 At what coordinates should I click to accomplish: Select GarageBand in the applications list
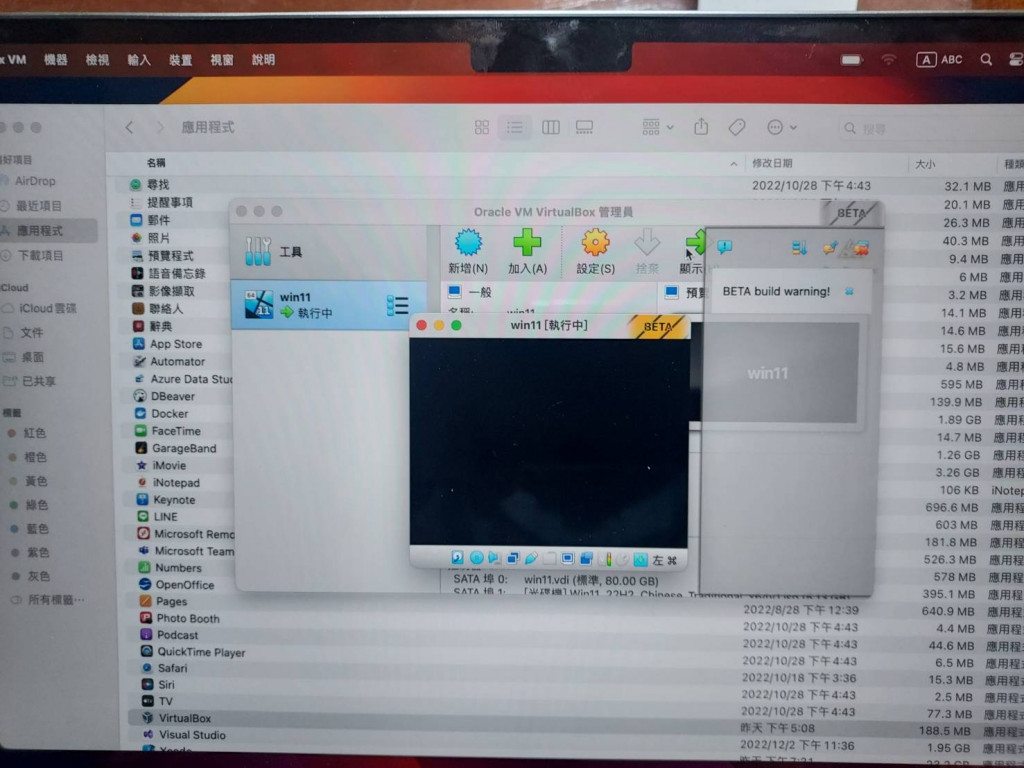pos(184,448)
